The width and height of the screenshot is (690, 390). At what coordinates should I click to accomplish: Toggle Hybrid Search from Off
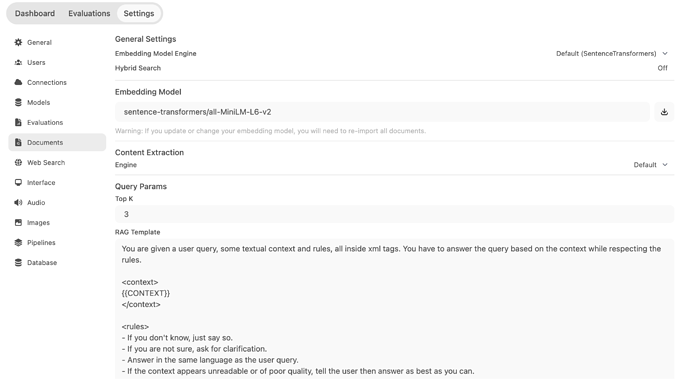point(662,68)
